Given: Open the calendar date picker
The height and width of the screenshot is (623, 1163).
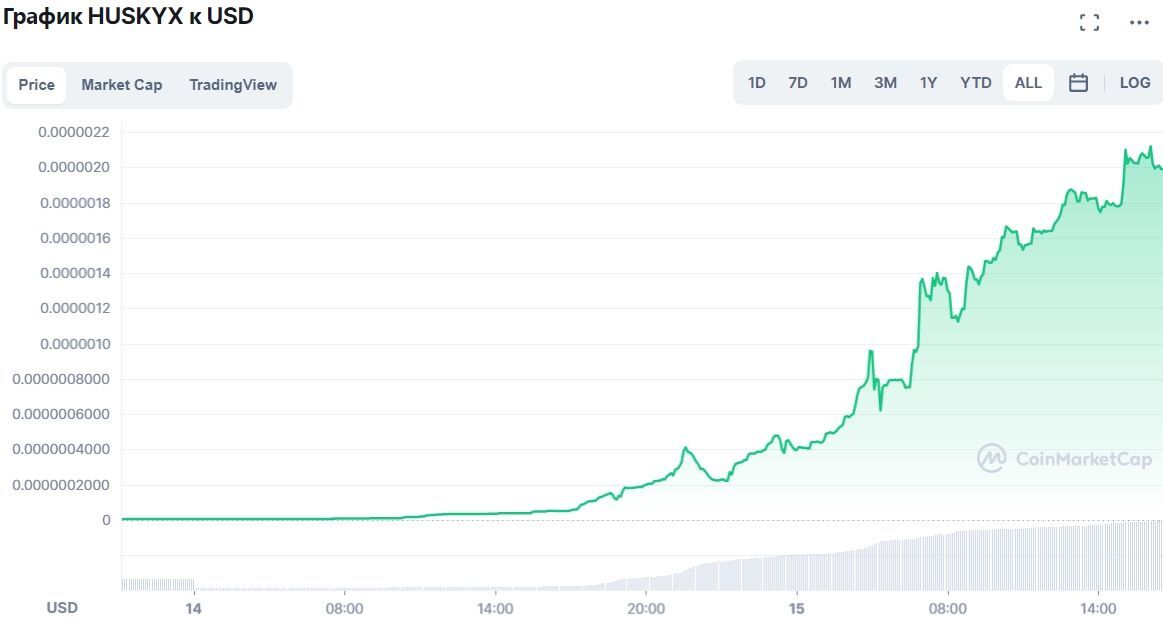Looking at the screenshot, I should 1078,83.
